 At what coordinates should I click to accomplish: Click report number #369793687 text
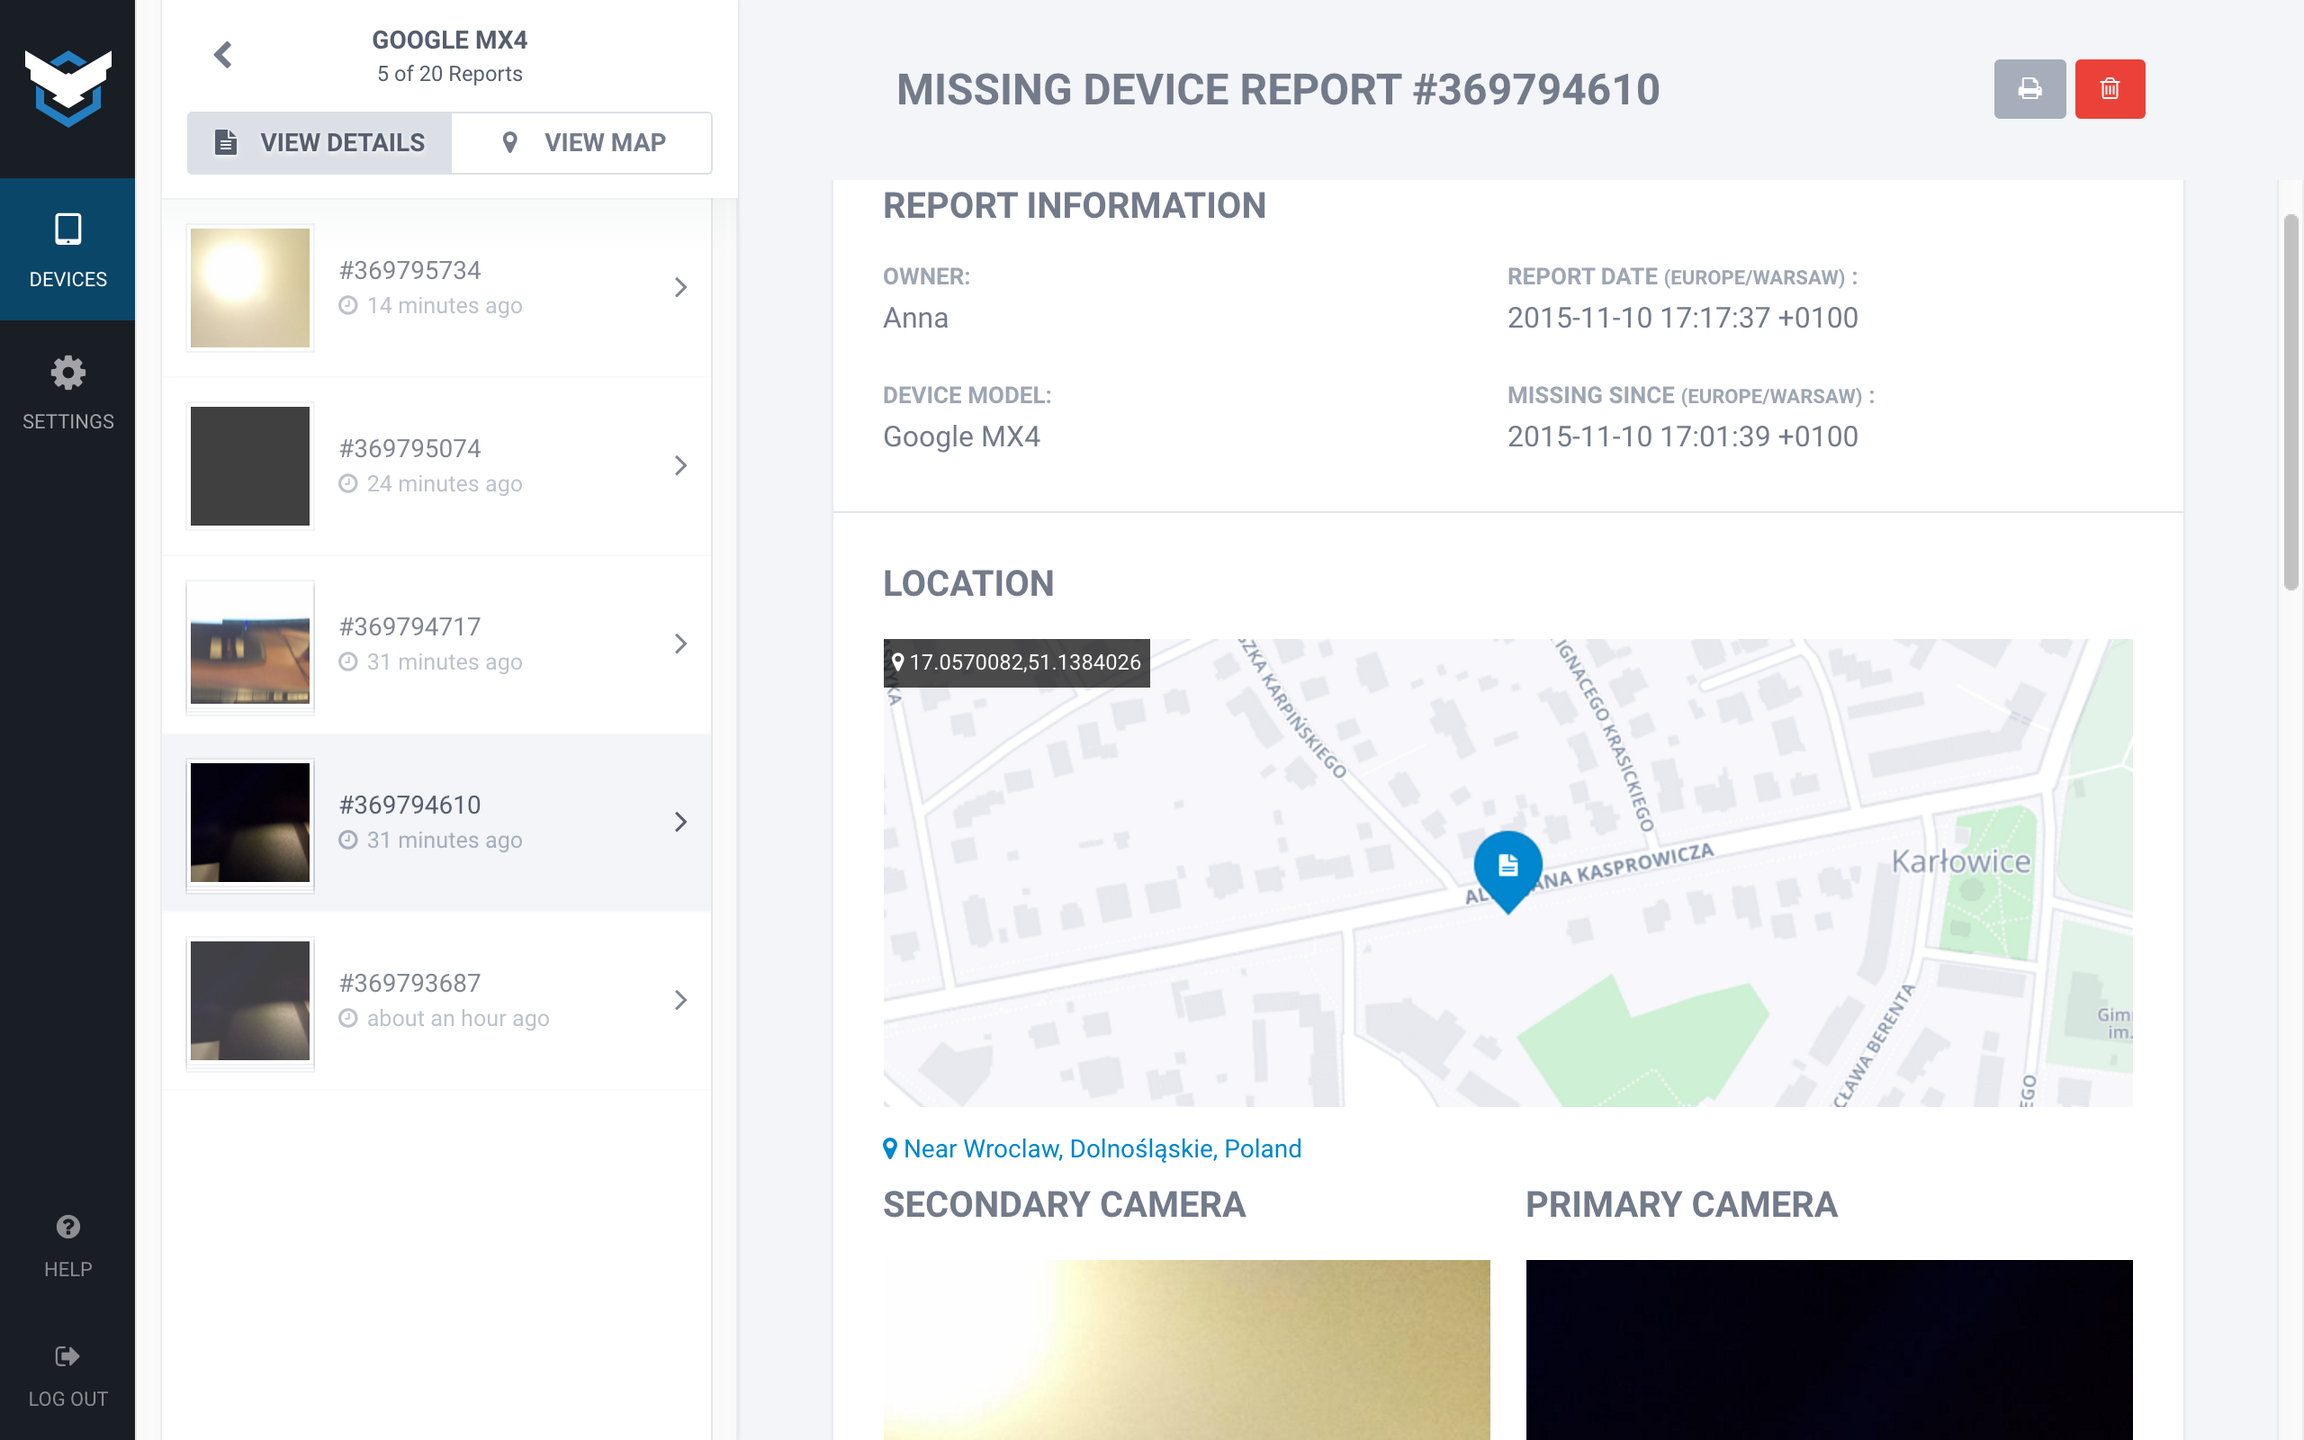pyautogui.click(x=410, y=984)
